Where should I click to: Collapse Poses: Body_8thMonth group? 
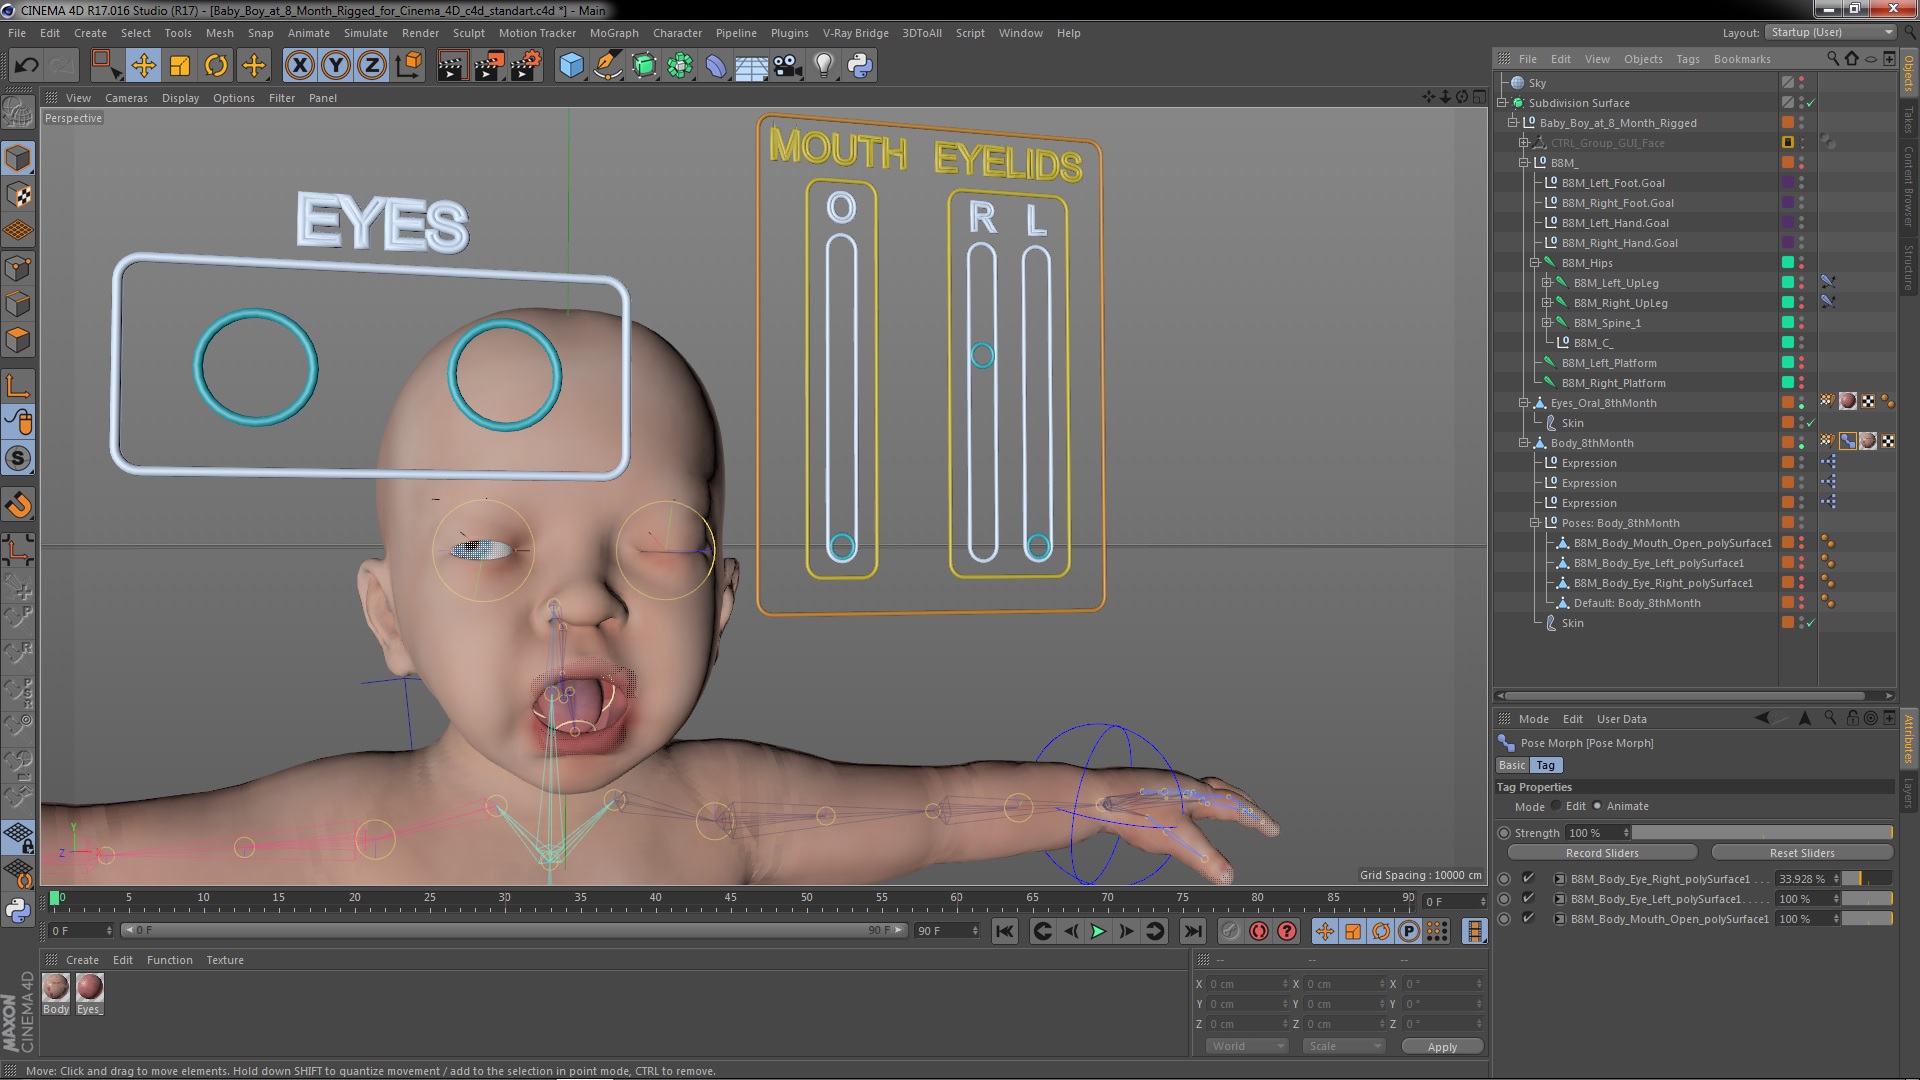[x=1535, y=523]
